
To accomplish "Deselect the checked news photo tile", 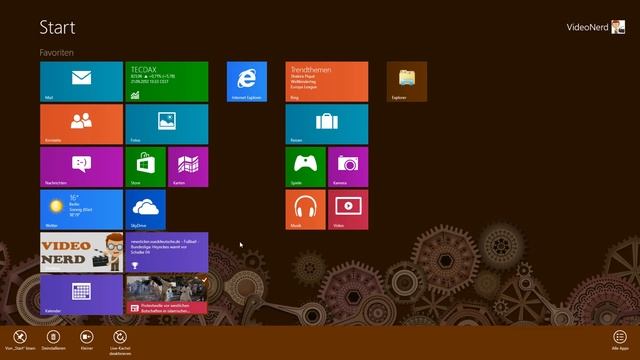I will click(167, 295).
